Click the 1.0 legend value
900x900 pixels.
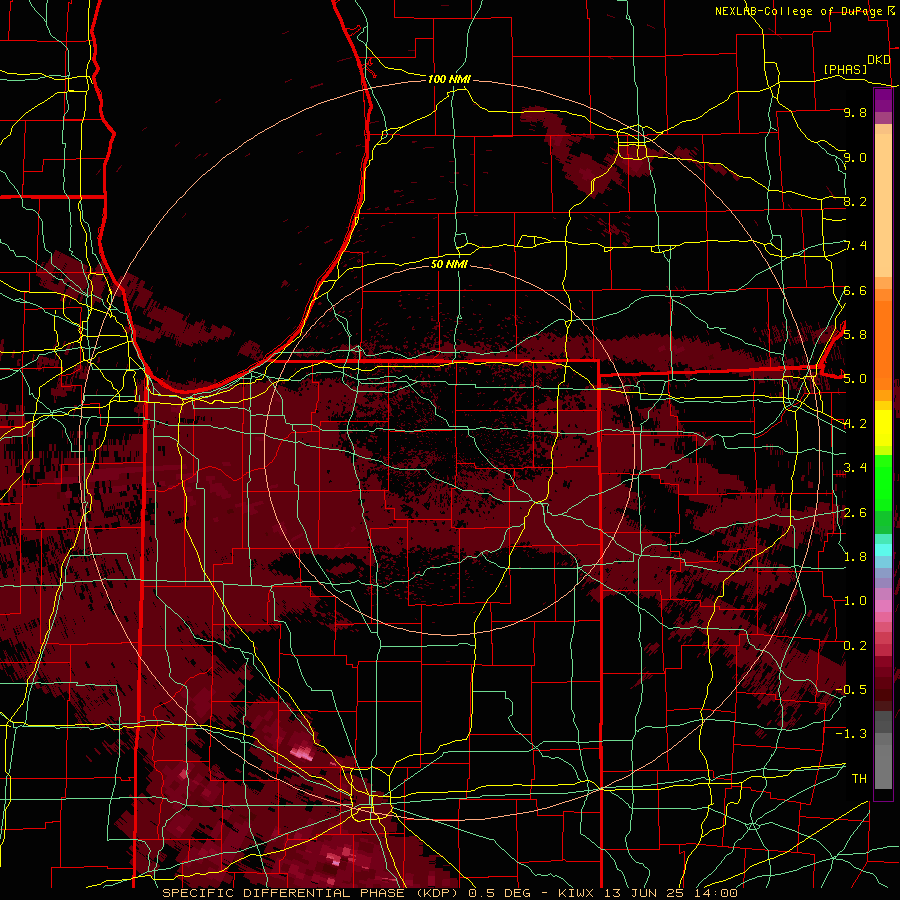(x=855, y=600)
